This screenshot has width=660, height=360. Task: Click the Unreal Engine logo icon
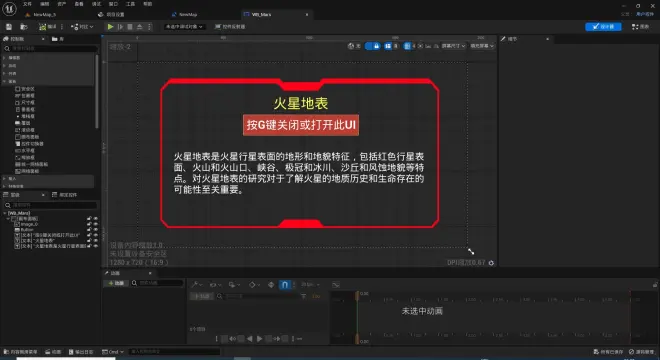[x=9, y=8]
